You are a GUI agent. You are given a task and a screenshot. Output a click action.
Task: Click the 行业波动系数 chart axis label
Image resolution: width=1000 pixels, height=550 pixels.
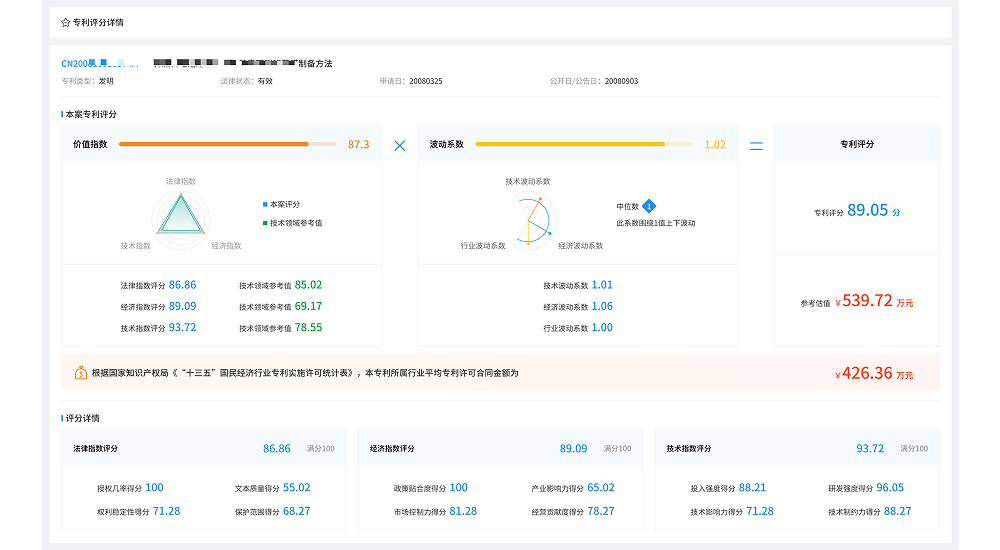(x=483, y=246)
